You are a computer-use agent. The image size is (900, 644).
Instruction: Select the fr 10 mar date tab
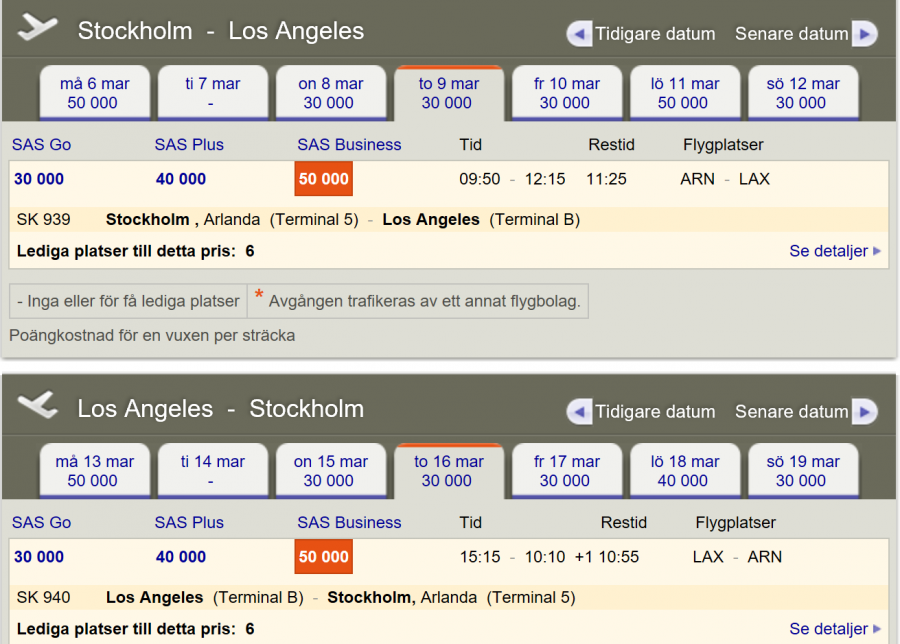[565, 93]
